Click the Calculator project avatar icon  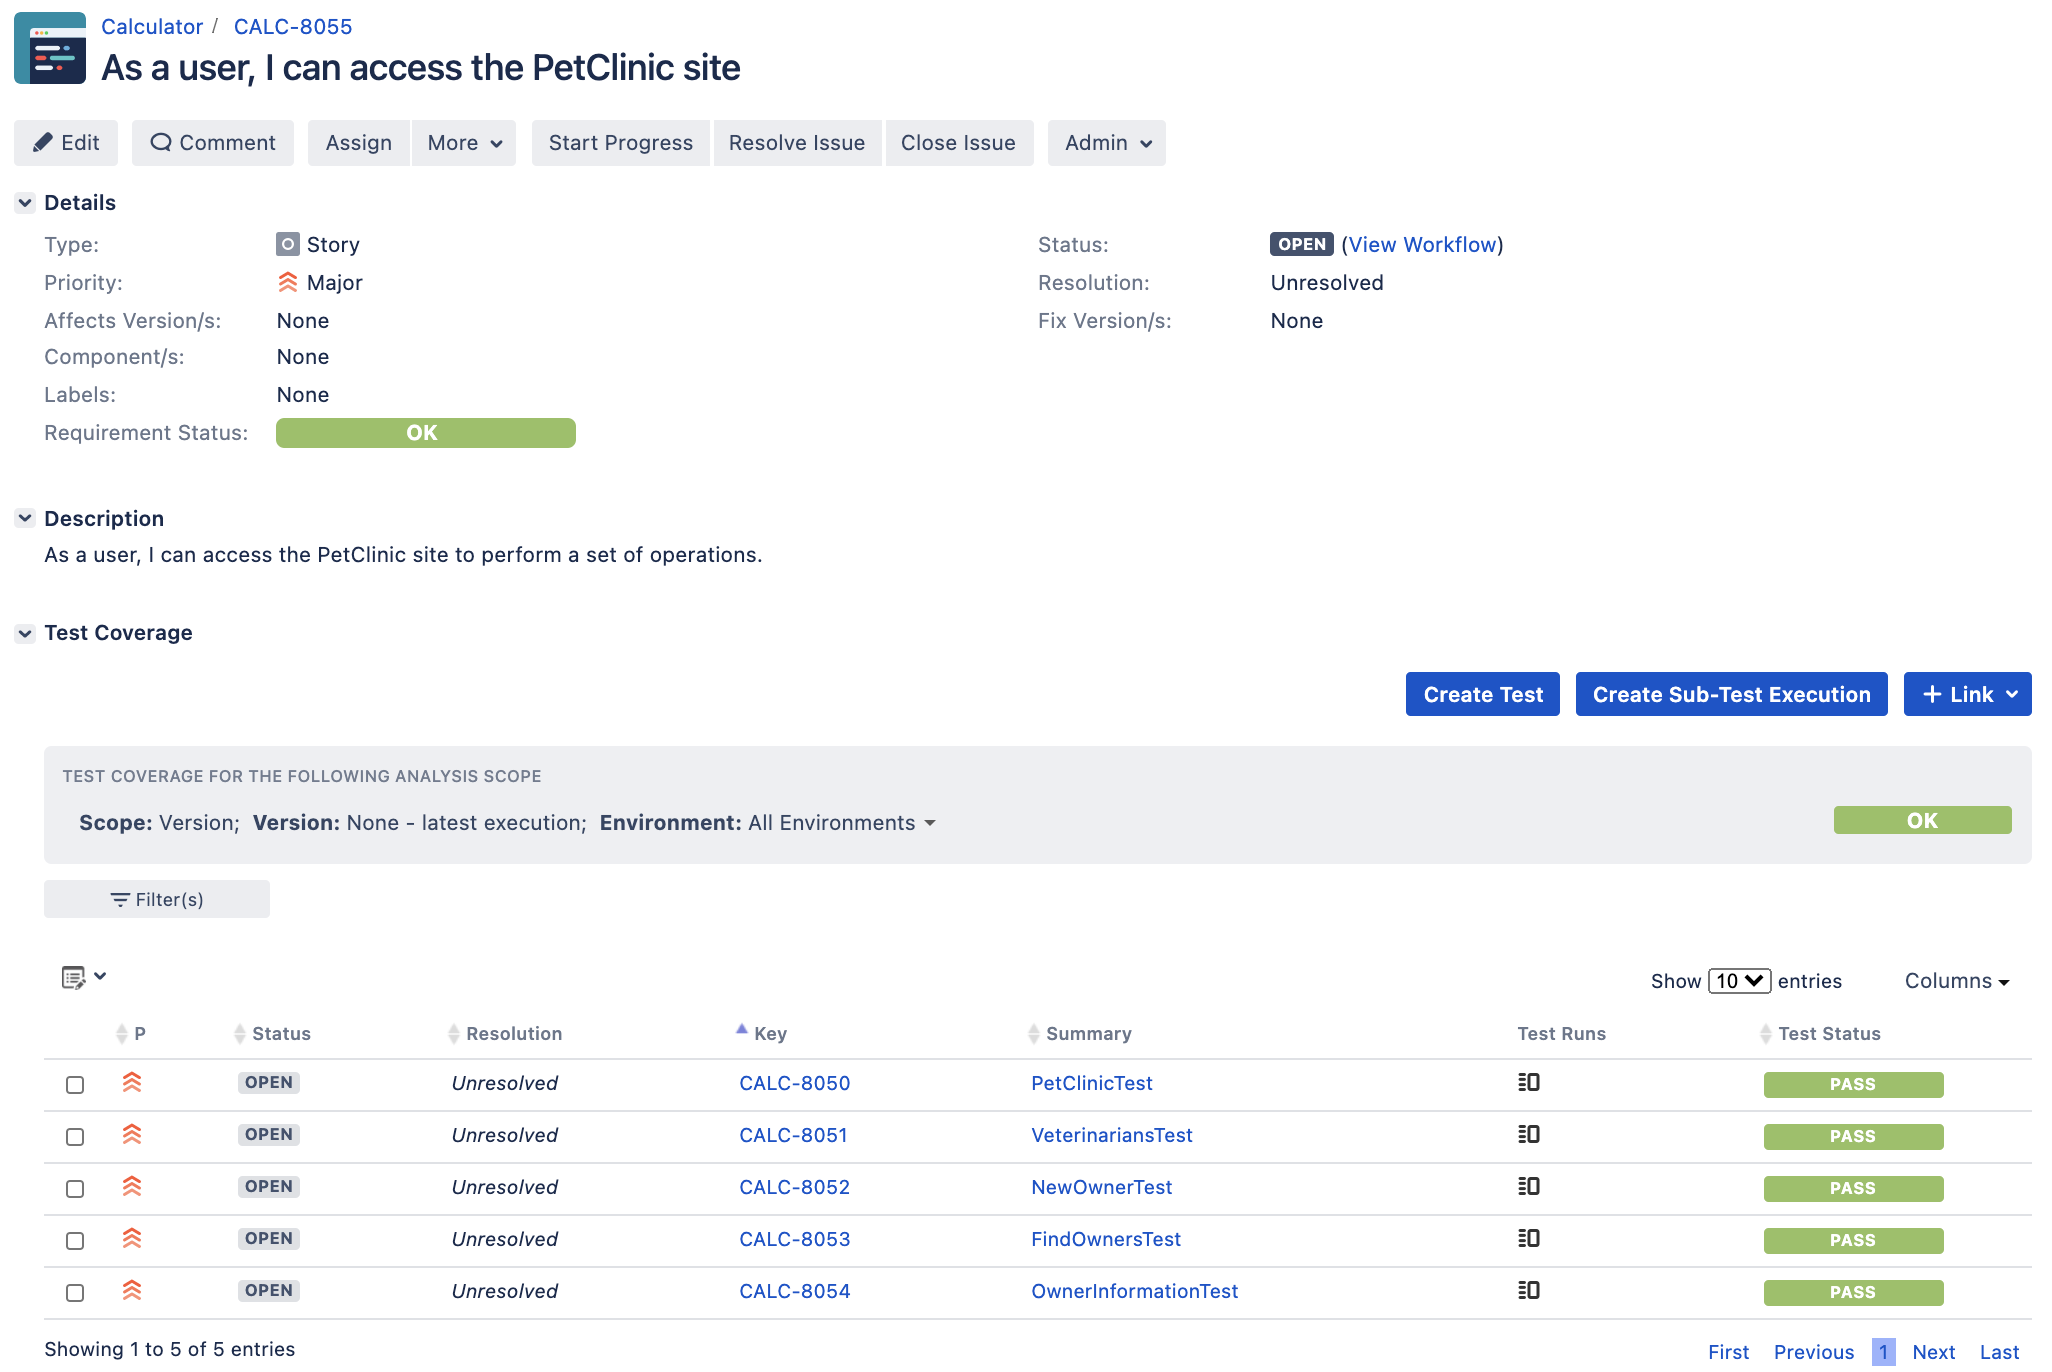(x=50, y=48)
